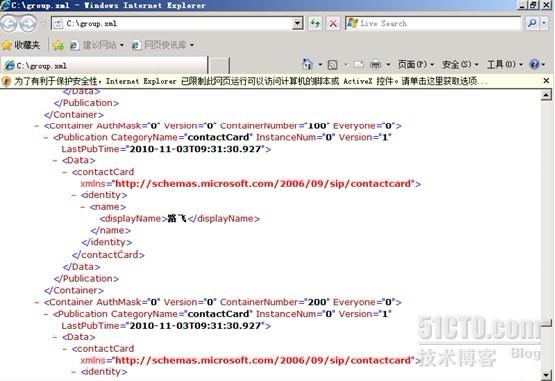Refresh the page with the green arrows icon
This screenshot has width=555, height=381.
pos(315,23)
